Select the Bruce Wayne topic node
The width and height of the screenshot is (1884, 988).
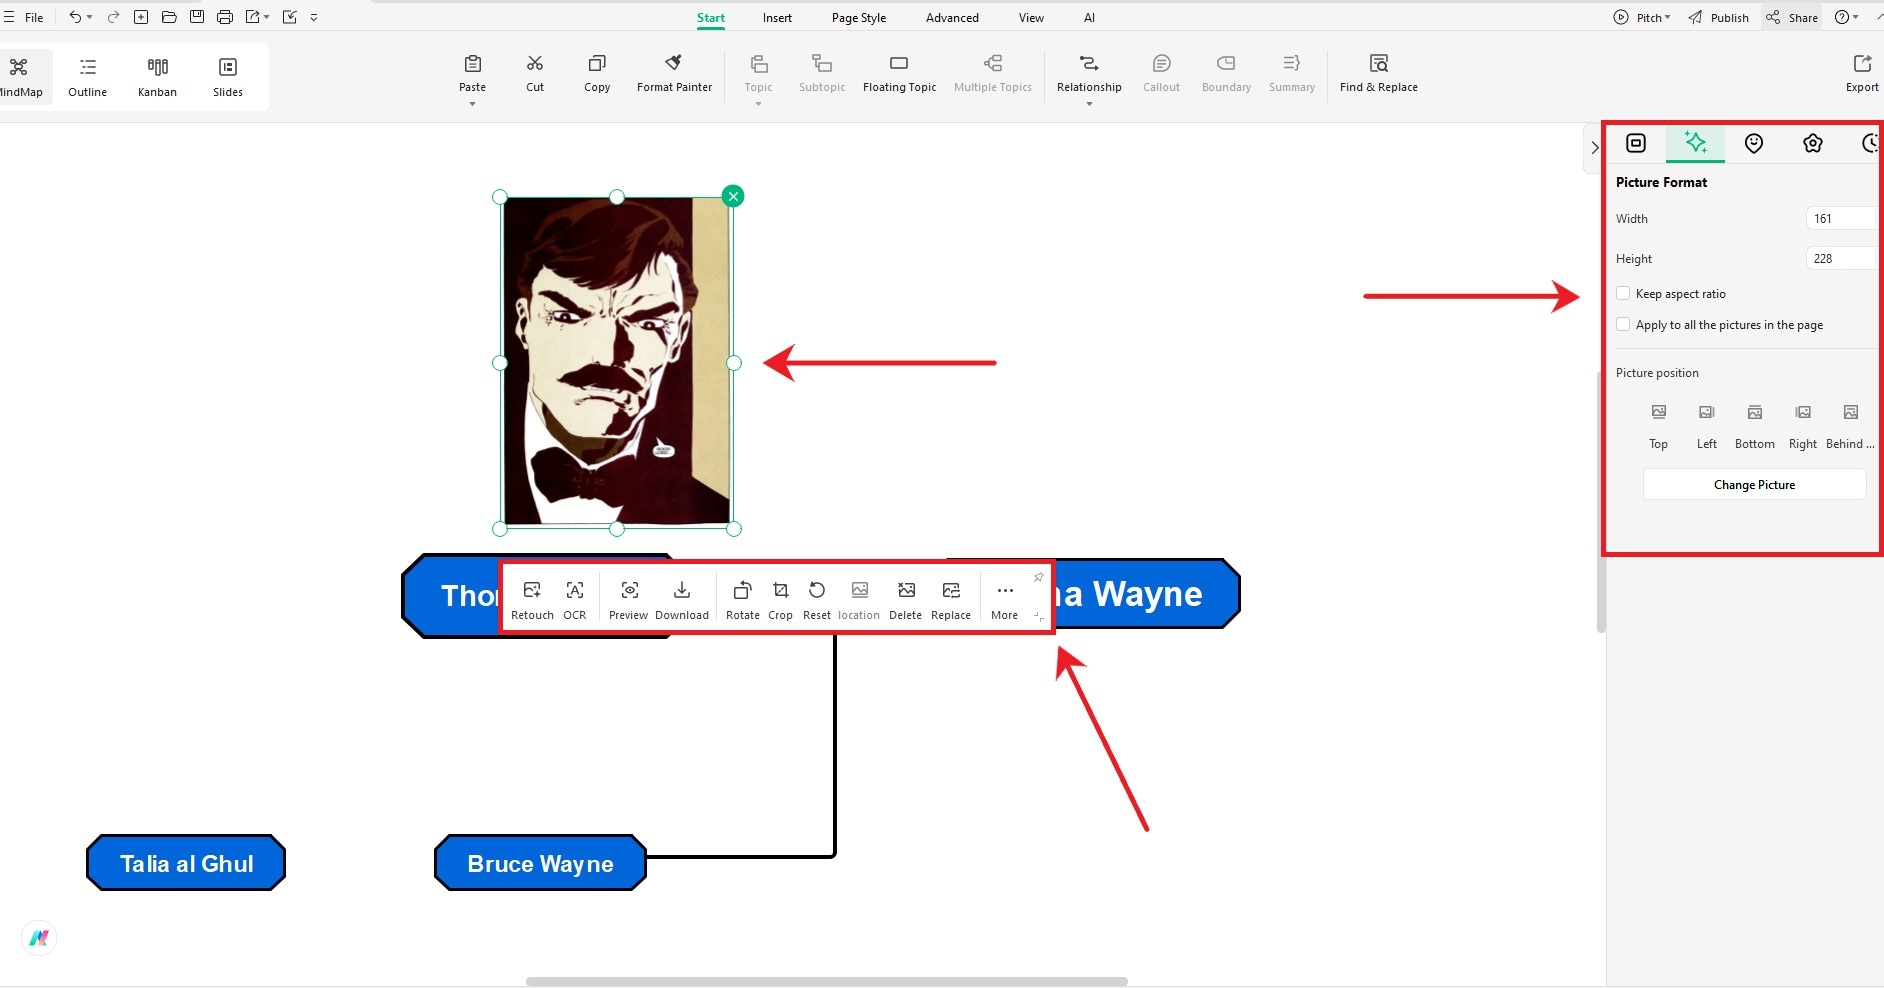[x=540, y=863]
